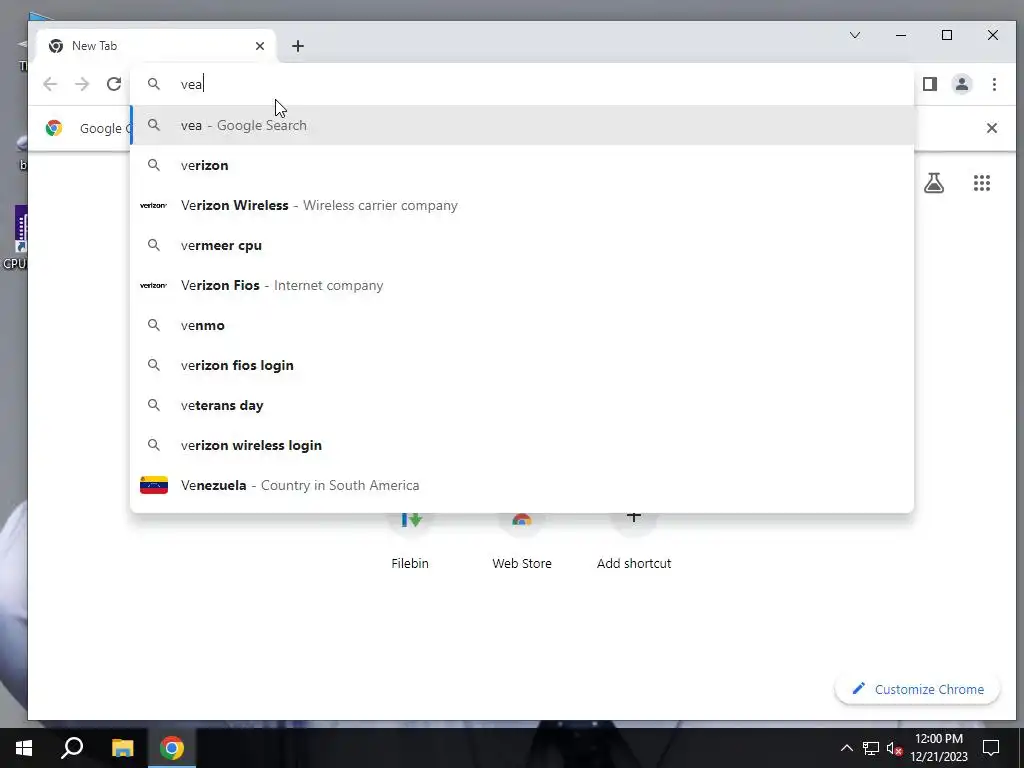
Task: Select the vermeer cpu suggestion
Action: coord(522,246)
